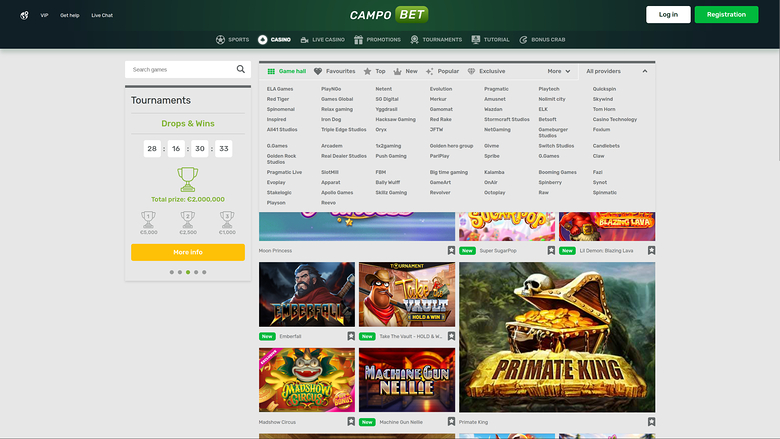This screenshot has height=439, width=780.
Task: Filter by Push Gaming provider
Action: pyautogui.click(x=390, y=156)
